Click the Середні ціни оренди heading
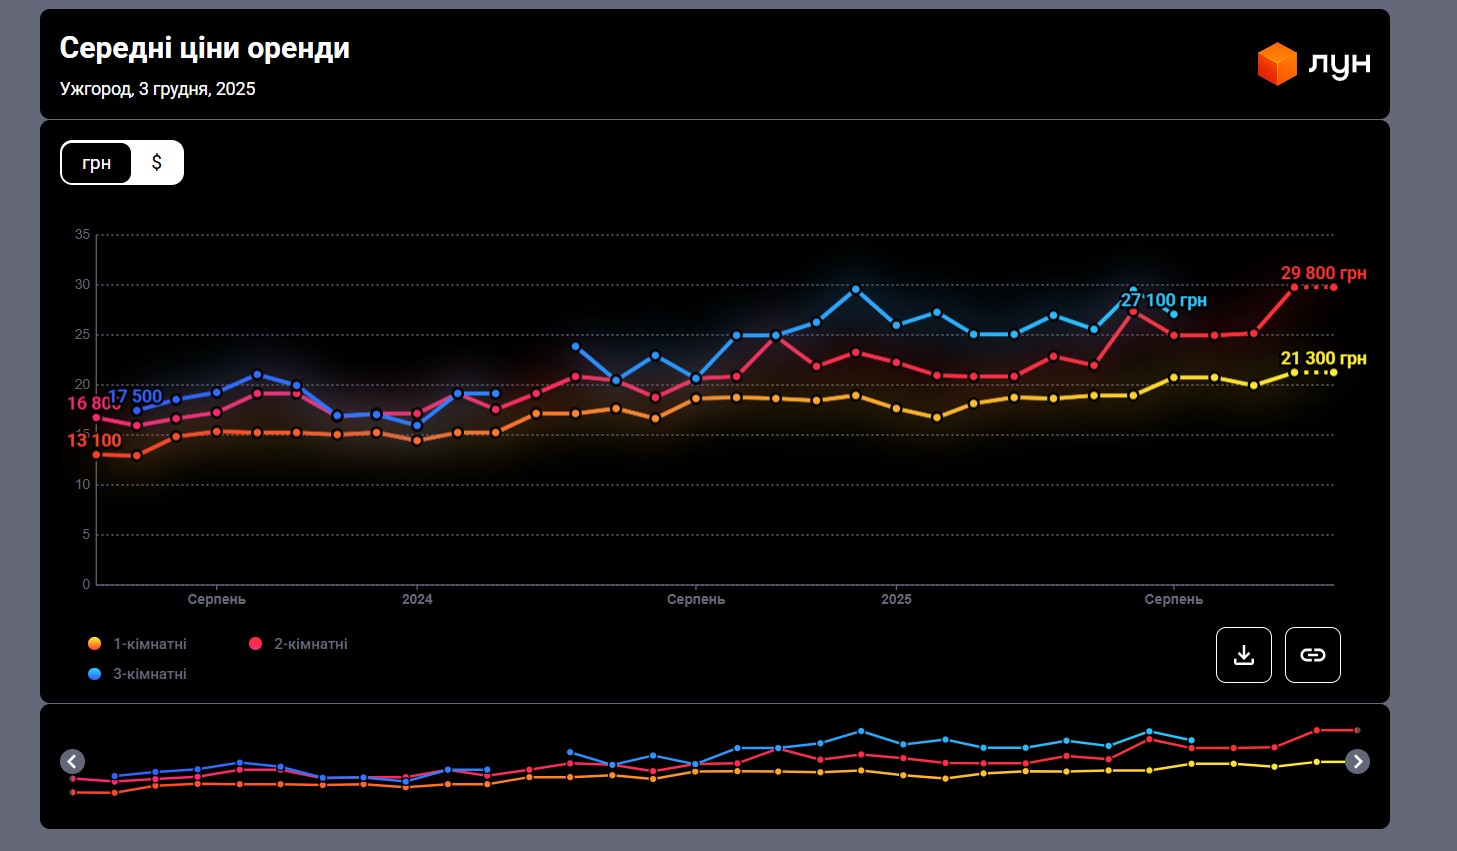 (x=205, y=48)
